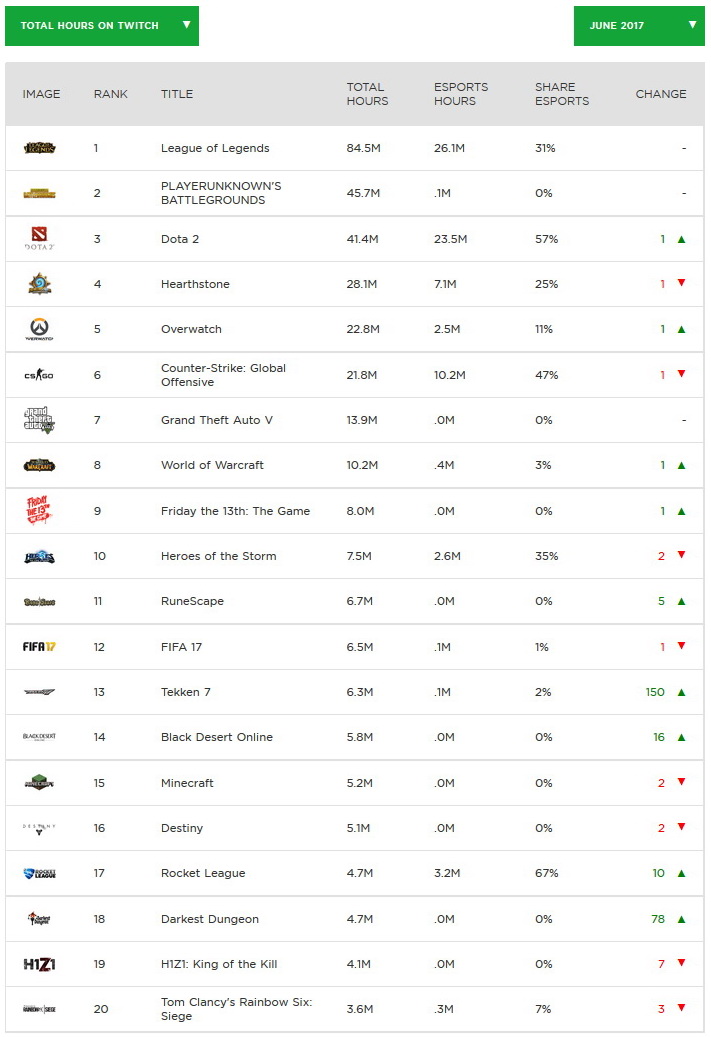Open the PLAYERUNKNOWN'S BATTLEGROUNDS title link
This screenshot has height=1037, width=711.
tap(221, 193)
